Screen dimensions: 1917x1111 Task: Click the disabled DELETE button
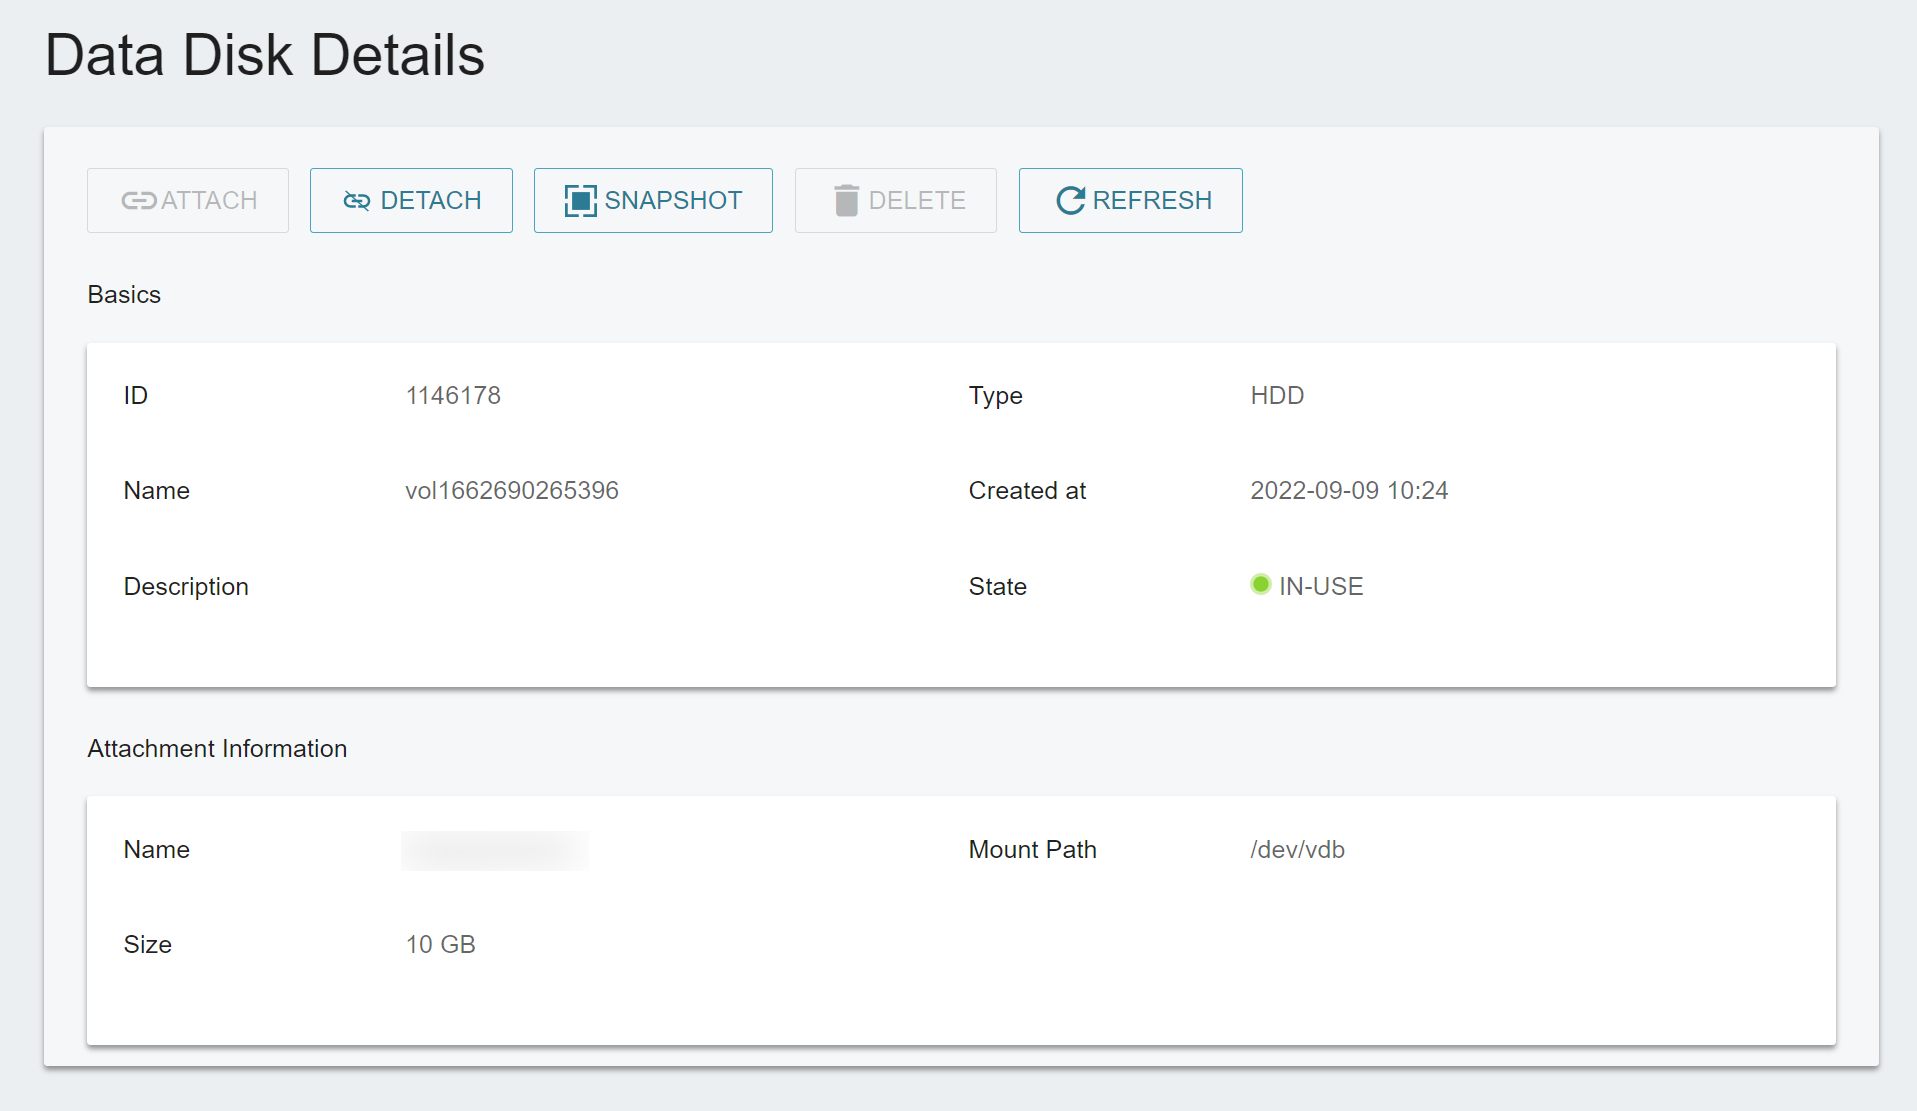pyautogui.click(x=895, y=200)
